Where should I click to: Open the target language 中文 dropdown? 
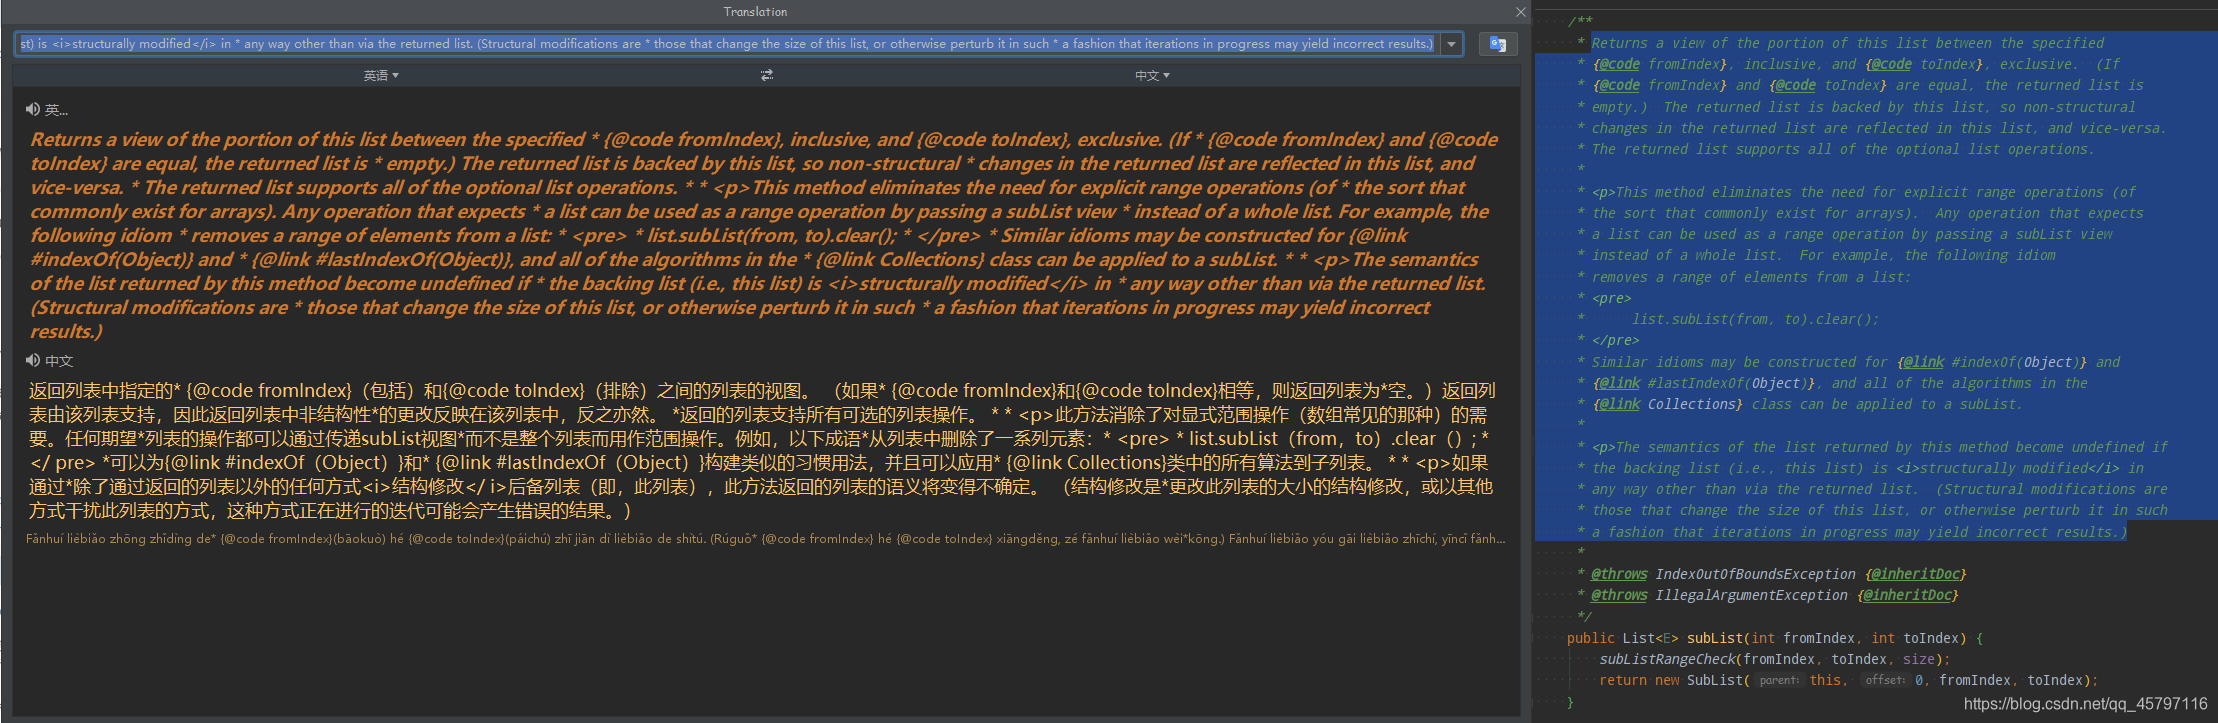pyautogui.click(x=1152, y=75)
